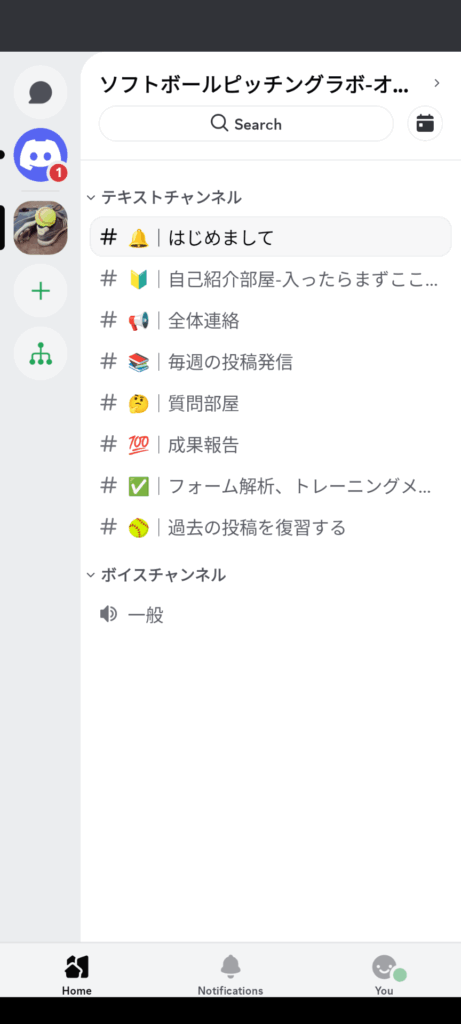461x1024 pixels.
Task: Select the Discord logo server with badge
Action: click(x=40, y=155)
